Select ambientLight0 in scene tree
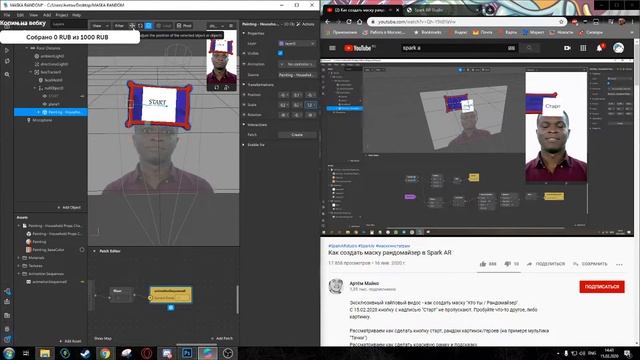 pyautogui.click(x=52, y=56)
